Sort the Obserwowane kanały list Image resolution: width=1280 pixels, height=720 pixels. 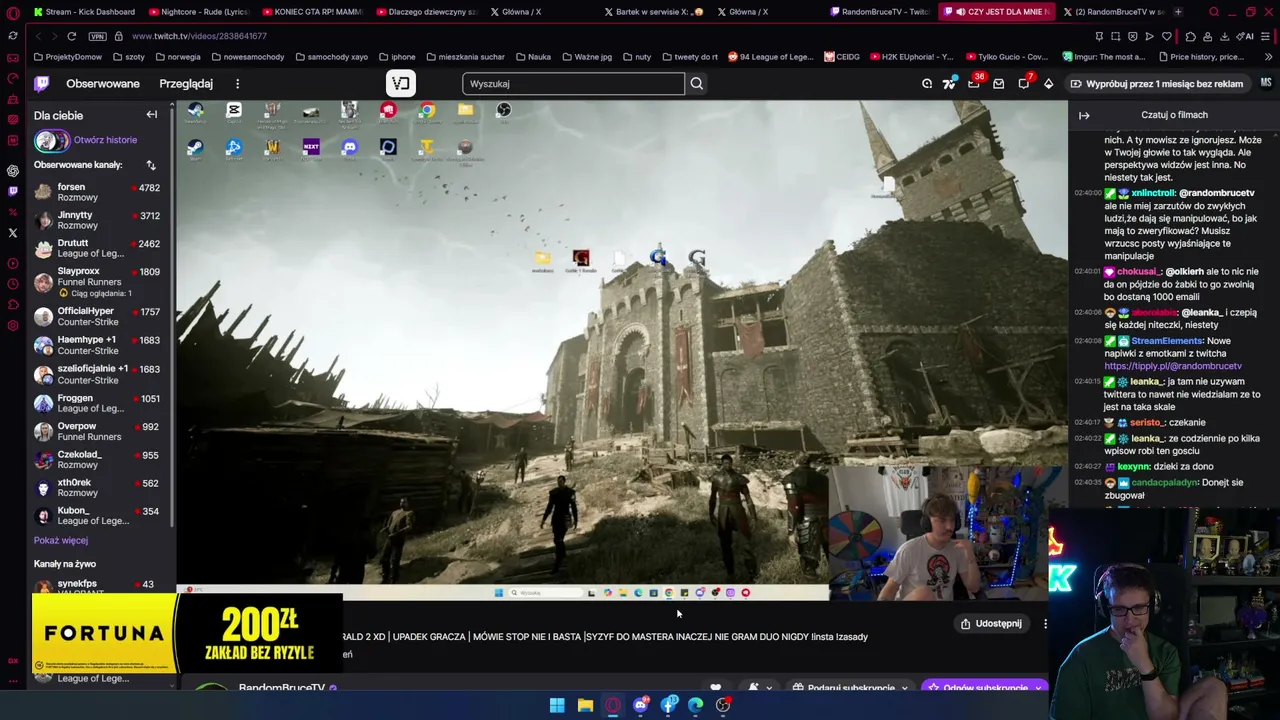(x=151, y=165)
